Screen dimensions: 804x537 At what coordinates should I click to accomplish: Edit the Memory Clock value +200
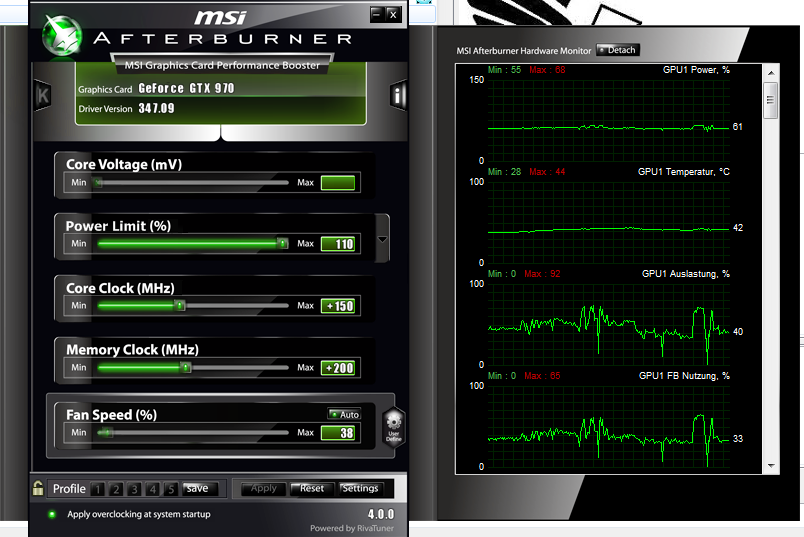pyautogui.click(x=338, y=368)
